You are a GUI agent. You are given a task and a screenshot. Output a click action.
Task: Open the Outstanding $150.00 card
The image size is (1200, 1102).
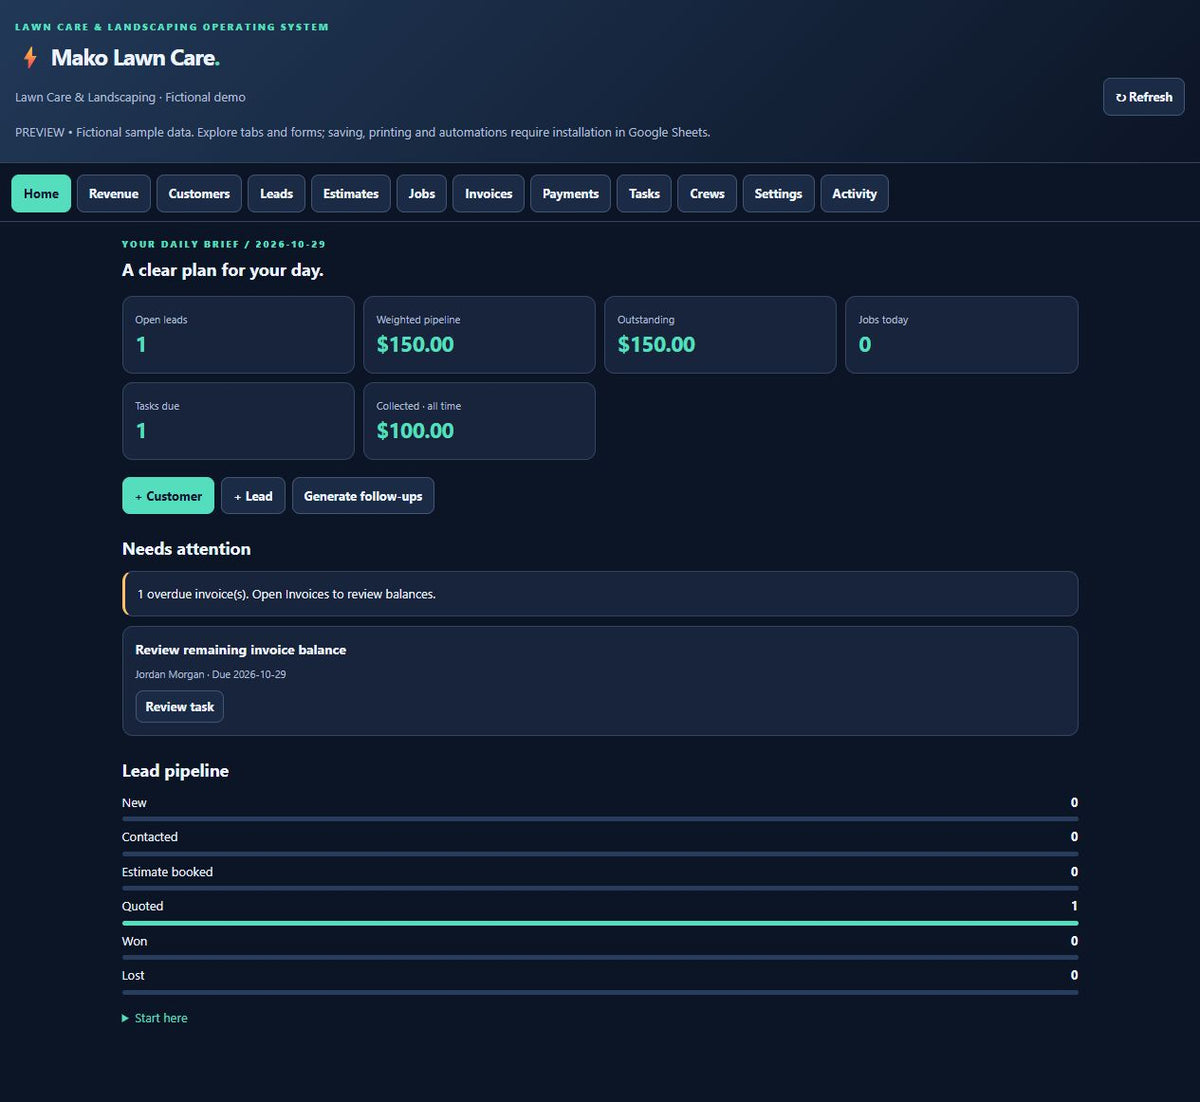720,335
